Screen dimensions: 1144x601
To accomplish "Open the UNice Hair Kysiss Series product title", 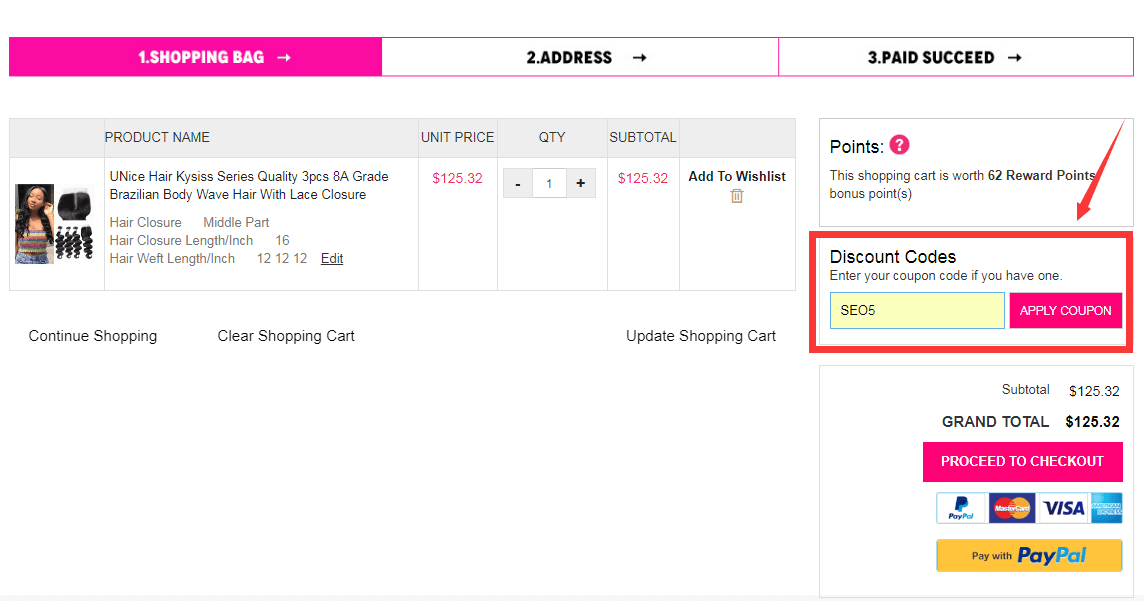I will (x=249, y=185).
